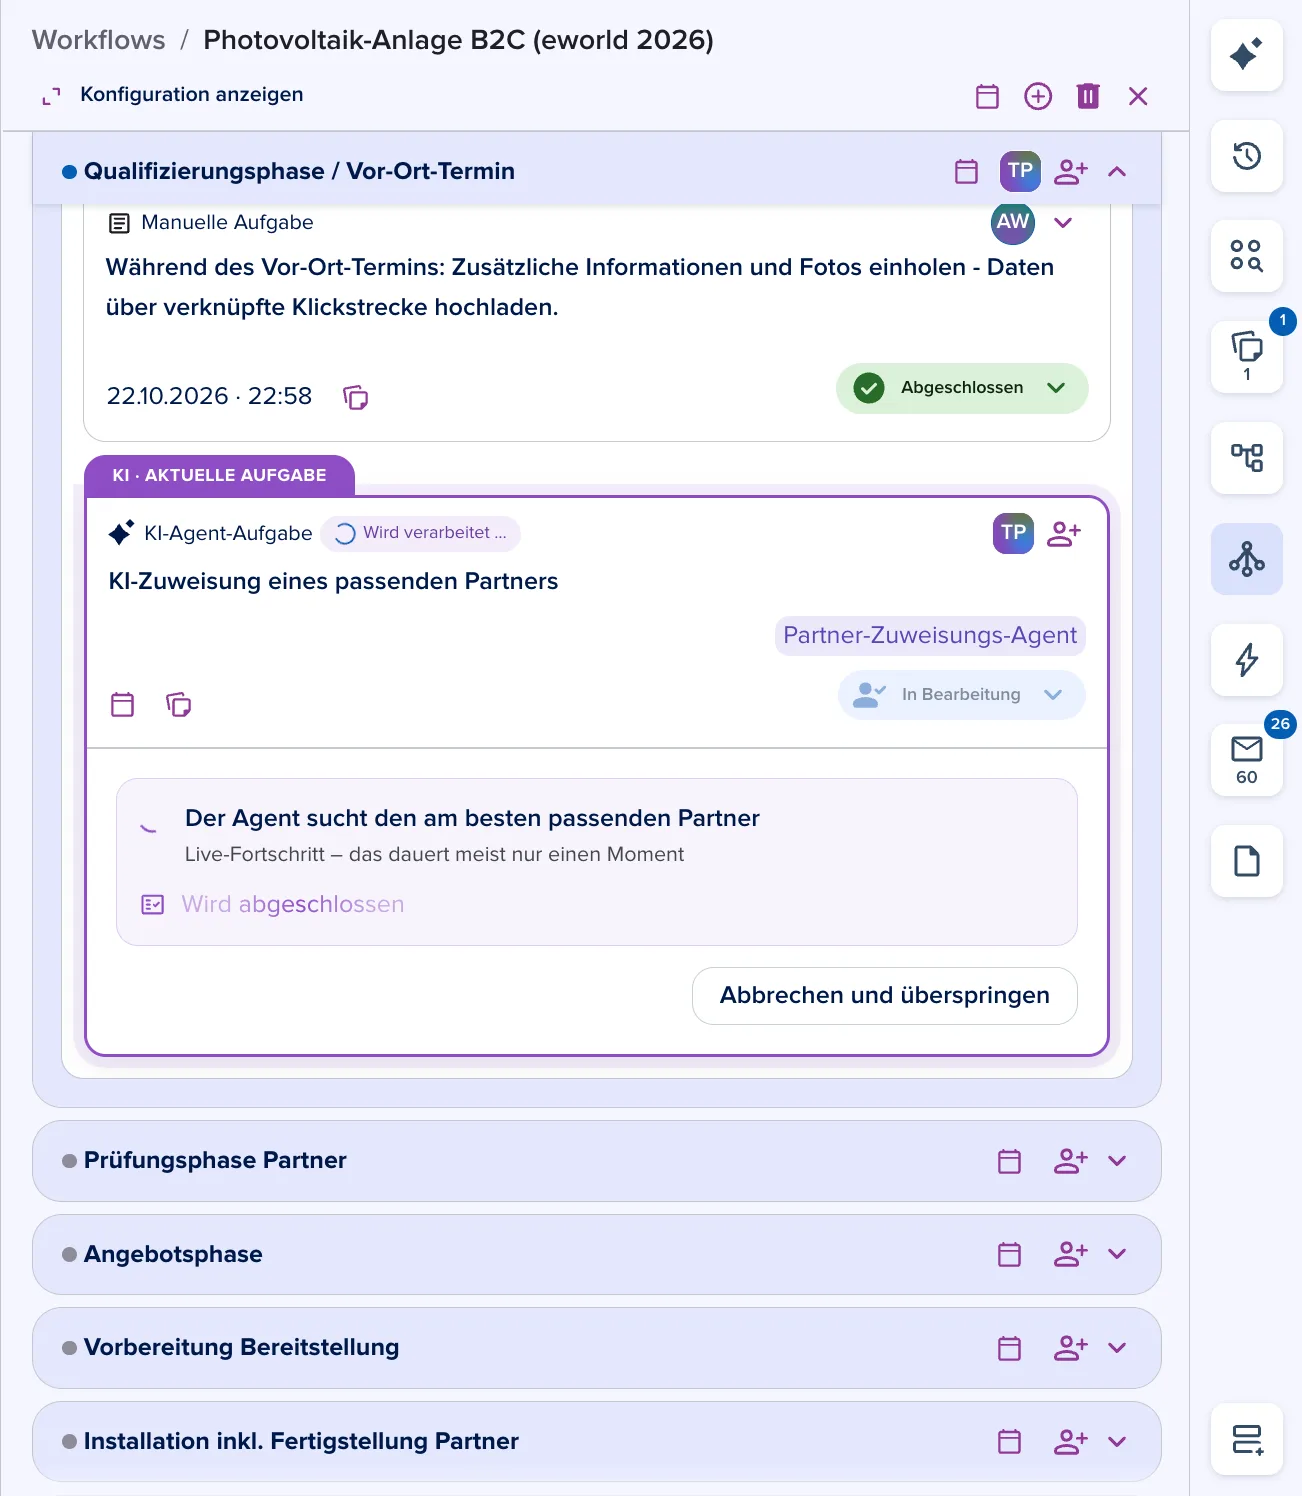Assign a user to Vorbereitung Bereitstellung

1071,1348
